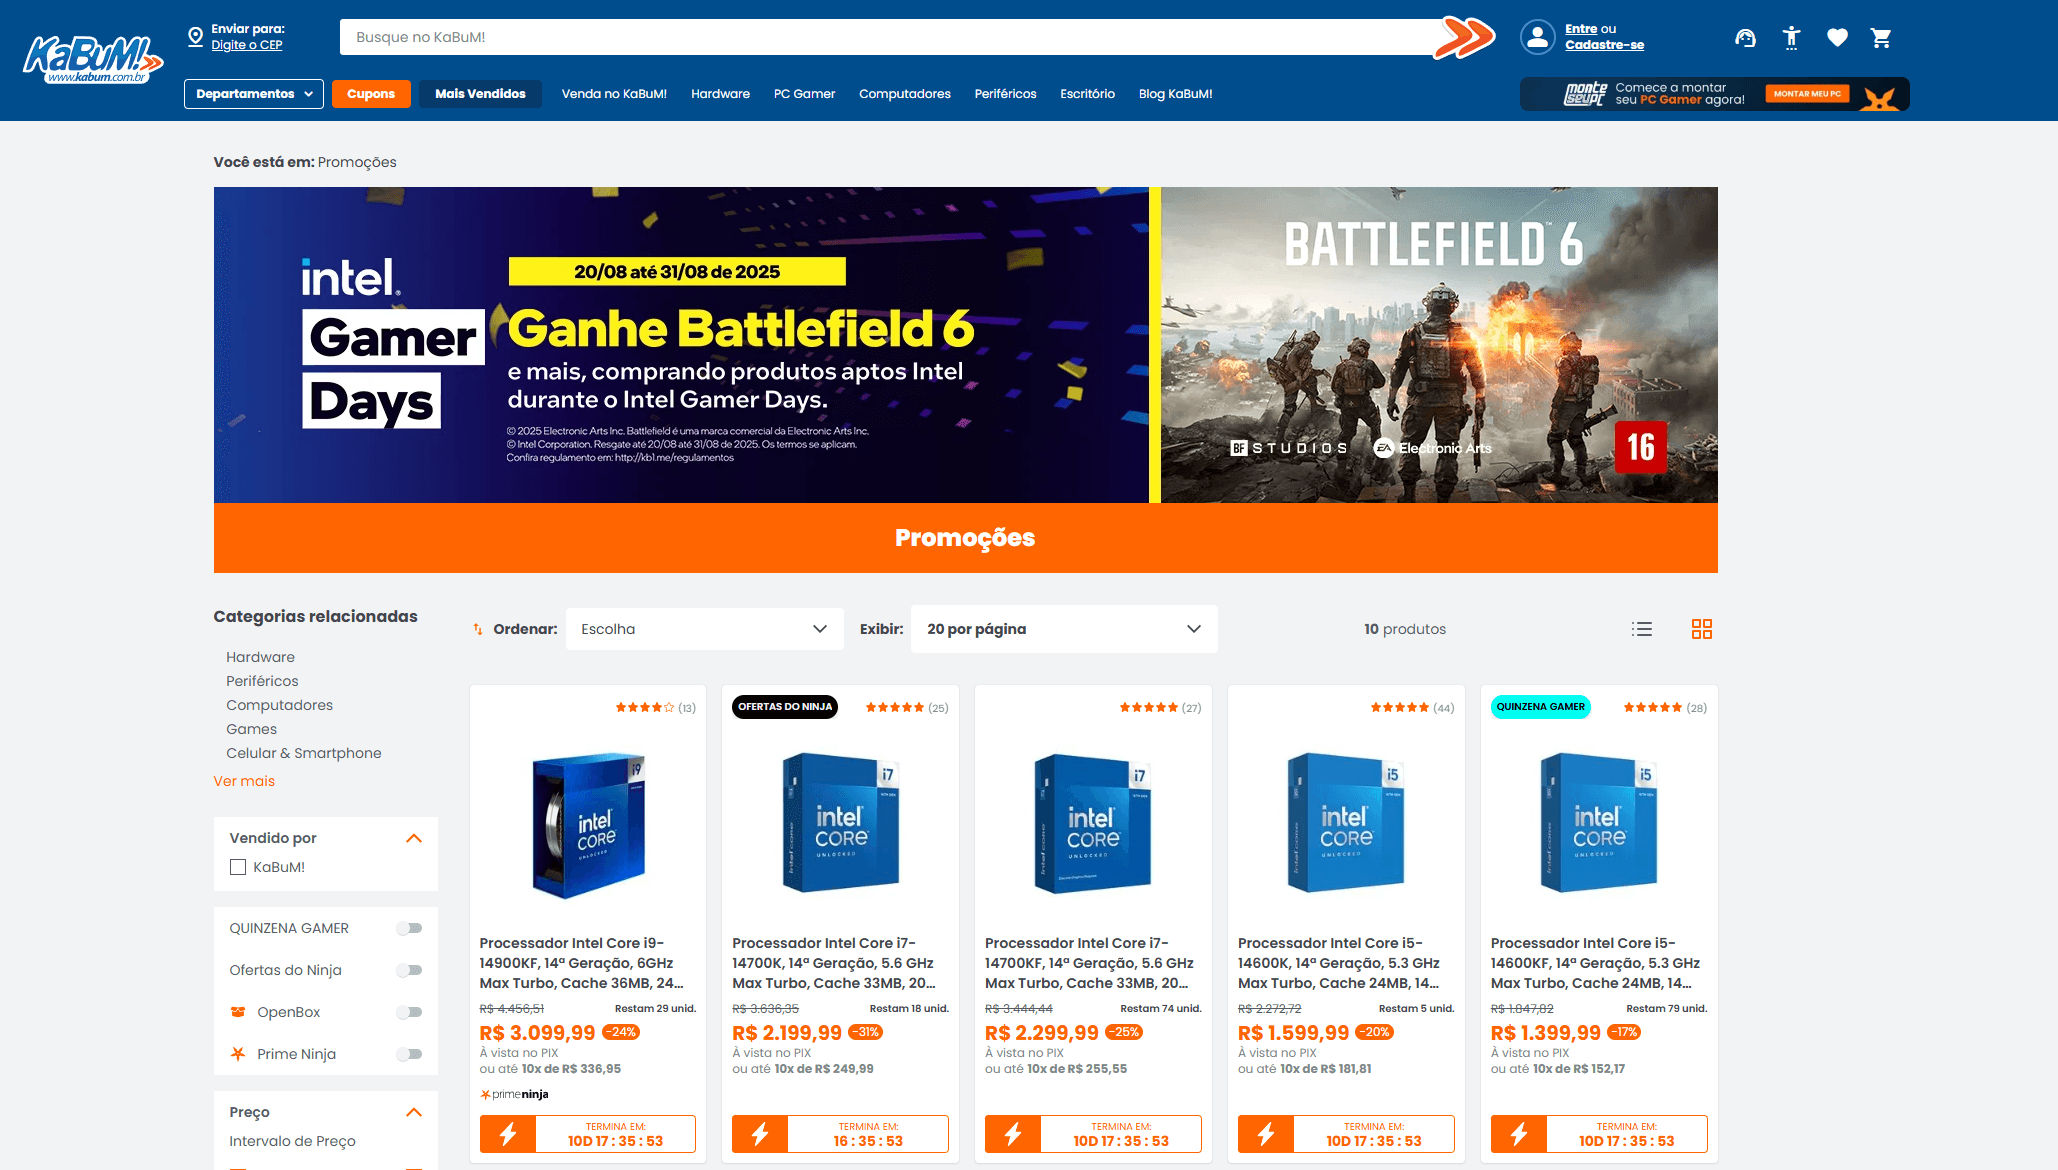
Task: Click the Prime Ninja star icon
Action: pyautogui.click(x=238, y=1054)
